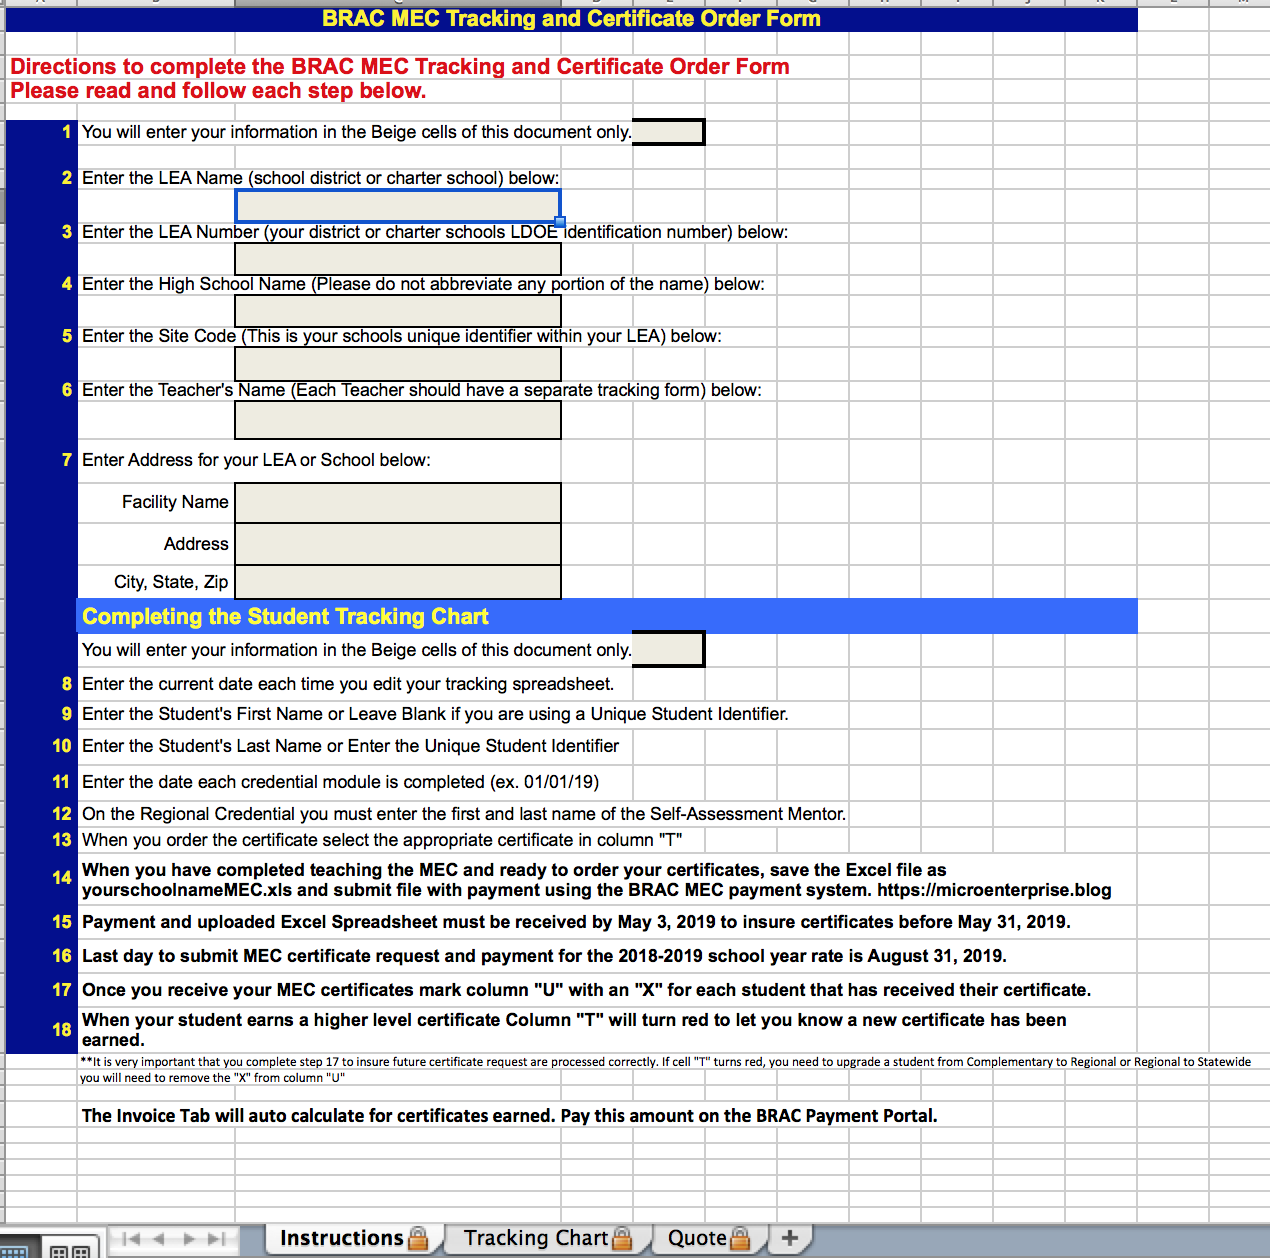This screenshot has height=1258, width=1270.
Task: Go to the previous sheet arrow
Action: [159, 1239]
